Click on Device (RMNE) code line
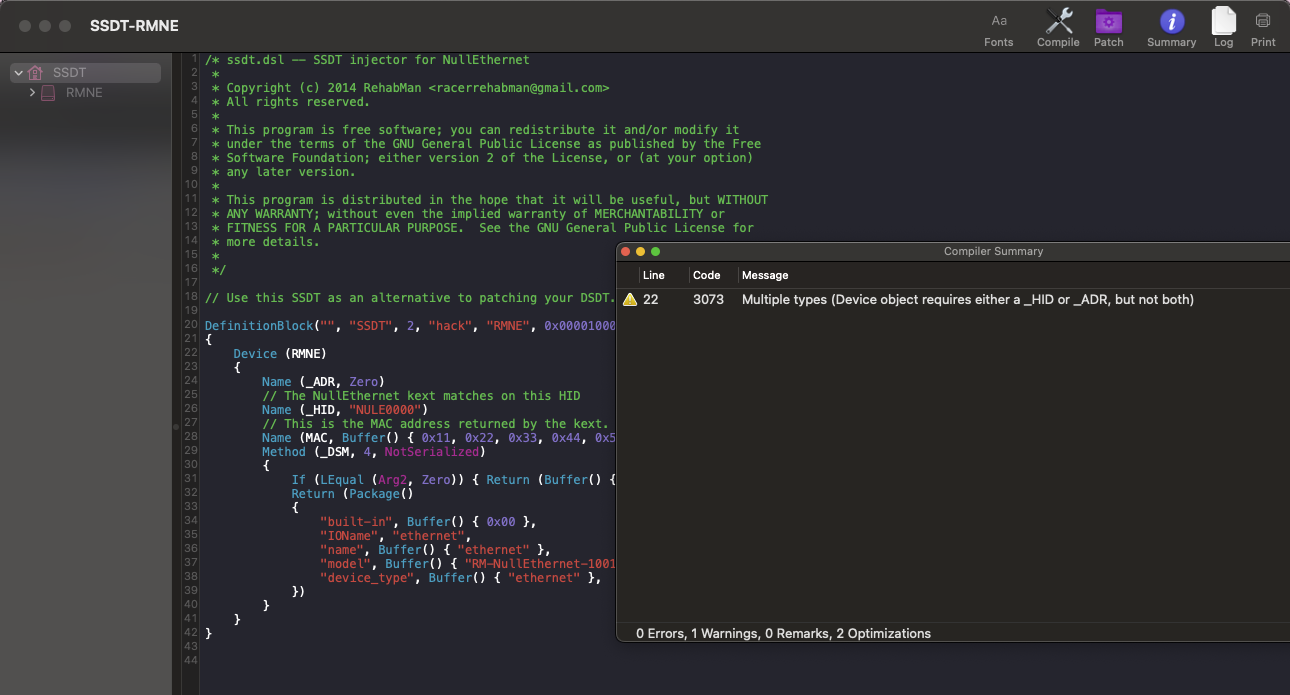The height and width of the screenshot is (695, 1290). pos(280,354)
